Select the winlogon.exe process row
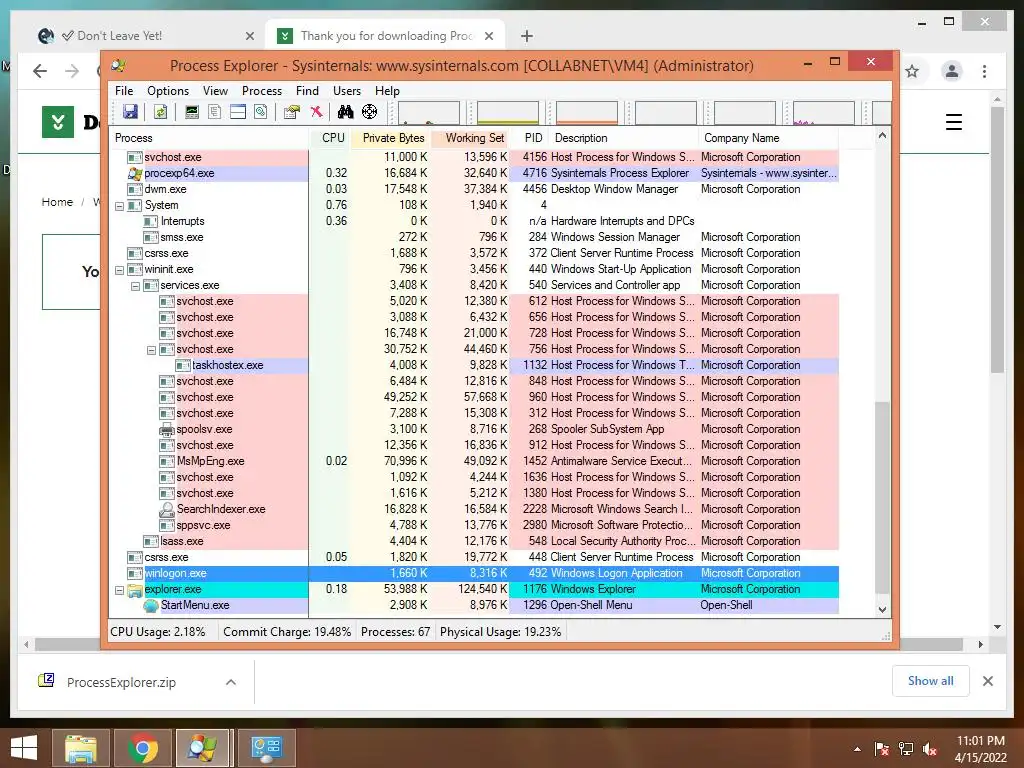 click(473, 573)
